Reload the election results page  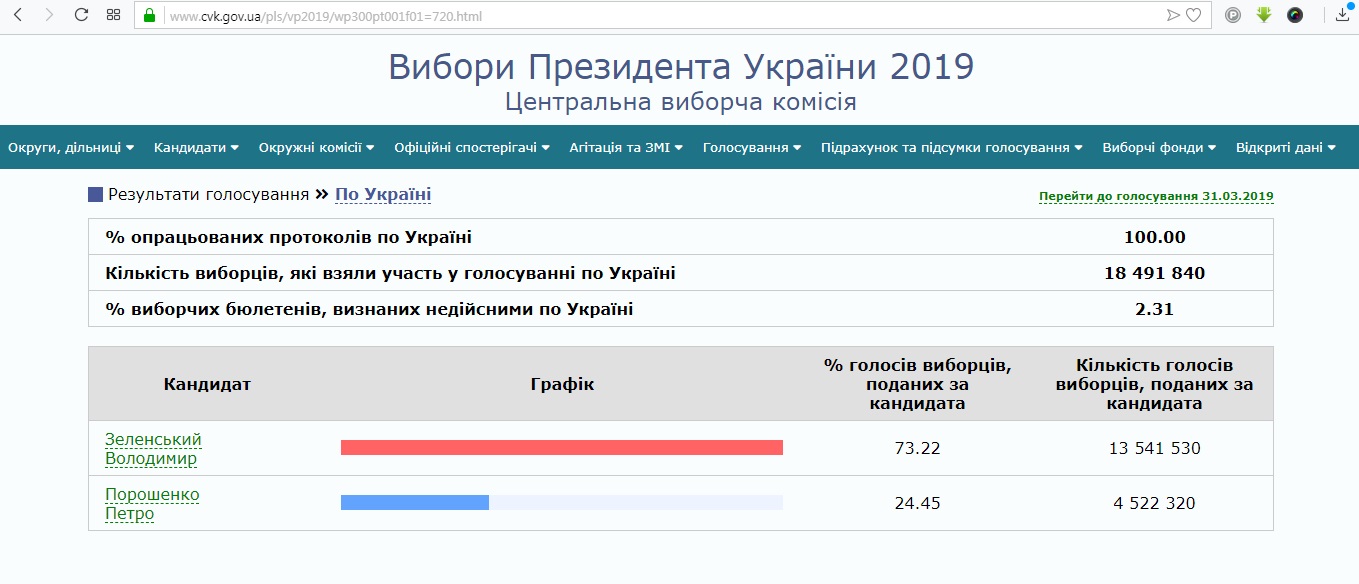point(82,15)
